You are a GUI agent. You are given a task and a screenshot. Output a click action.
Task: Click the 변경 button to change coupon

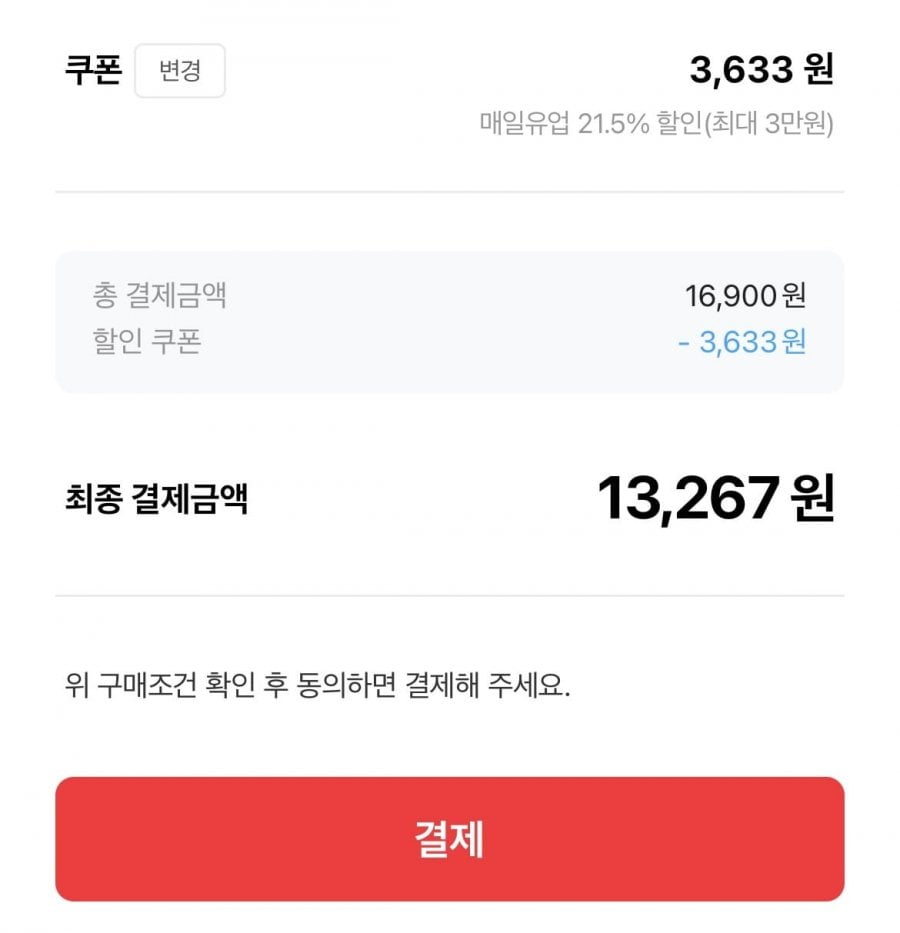pyautogui.click(x=180, y=71)
